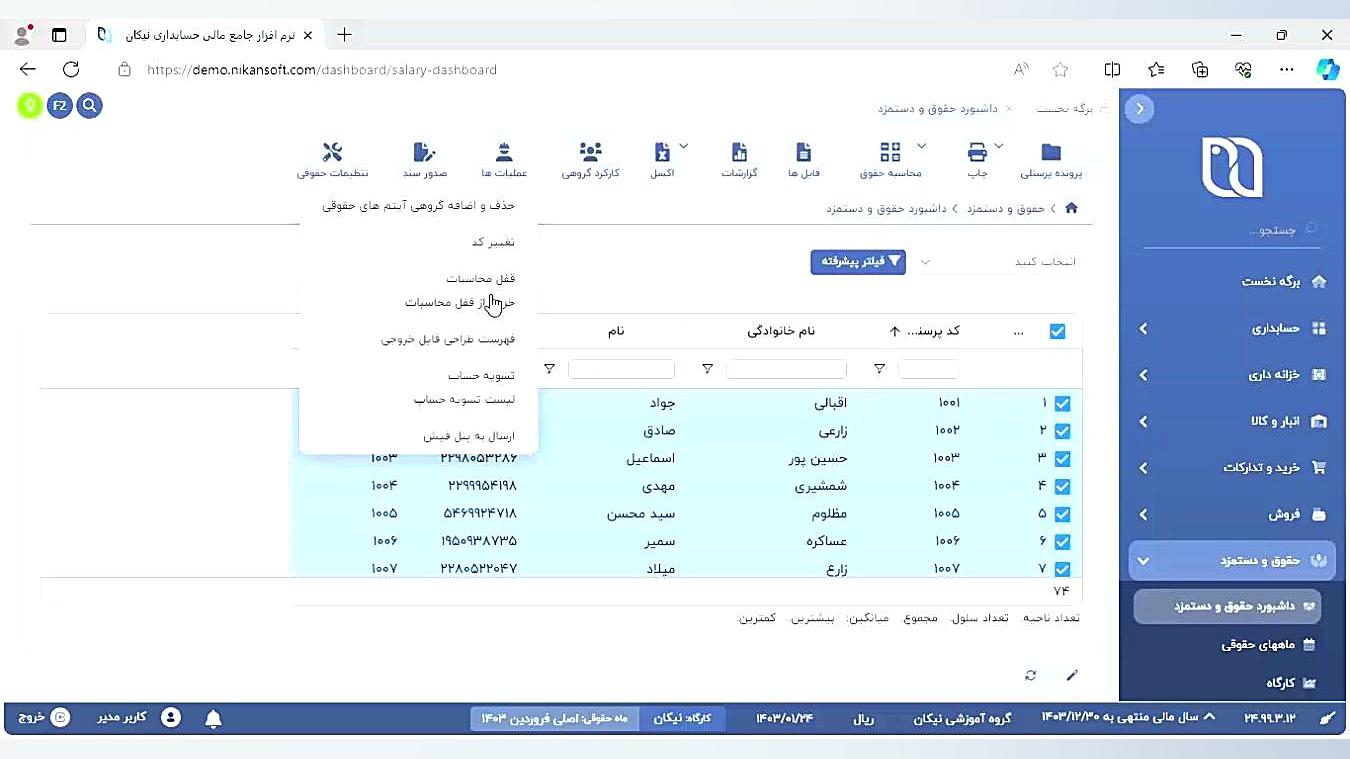Image resolution: width=1350 pixels, height=759 pixels.
Task: Open the گزارشات reports icon
Action: (x=740, y=152)
